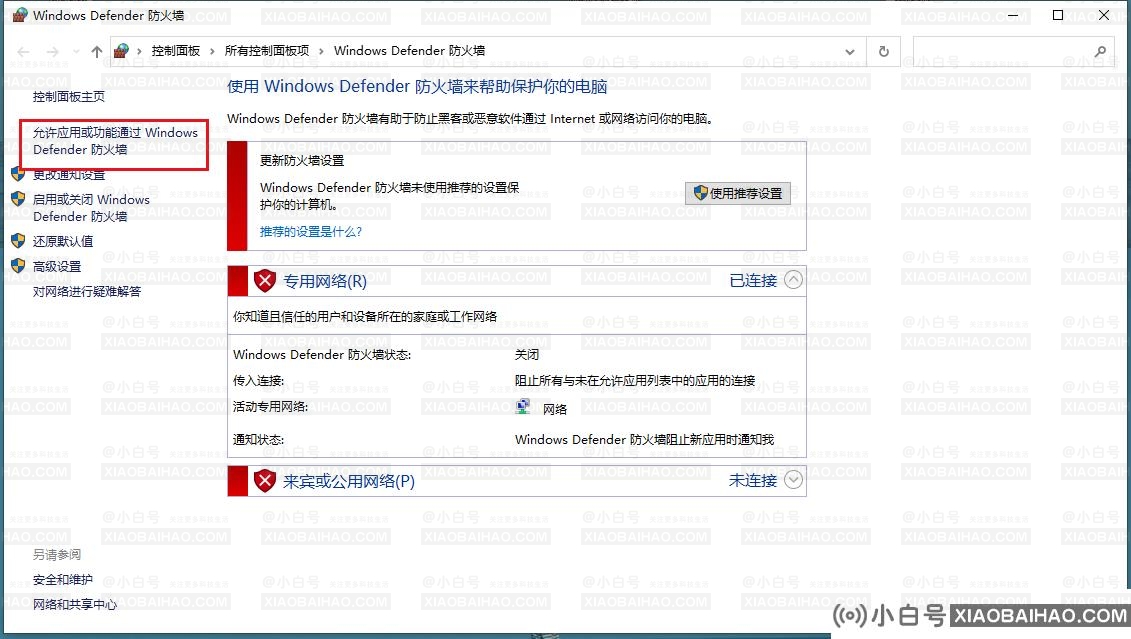Open 还原默认值 link
The width and height of the screenshot is (1131, 639).
pyautogui.click(x=63, y=241)
